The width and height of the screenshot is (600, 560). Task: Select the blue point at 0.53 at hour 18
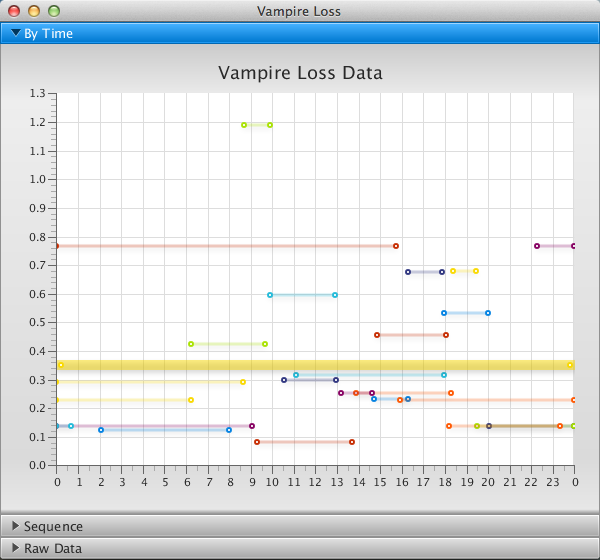tap(444, 313)
